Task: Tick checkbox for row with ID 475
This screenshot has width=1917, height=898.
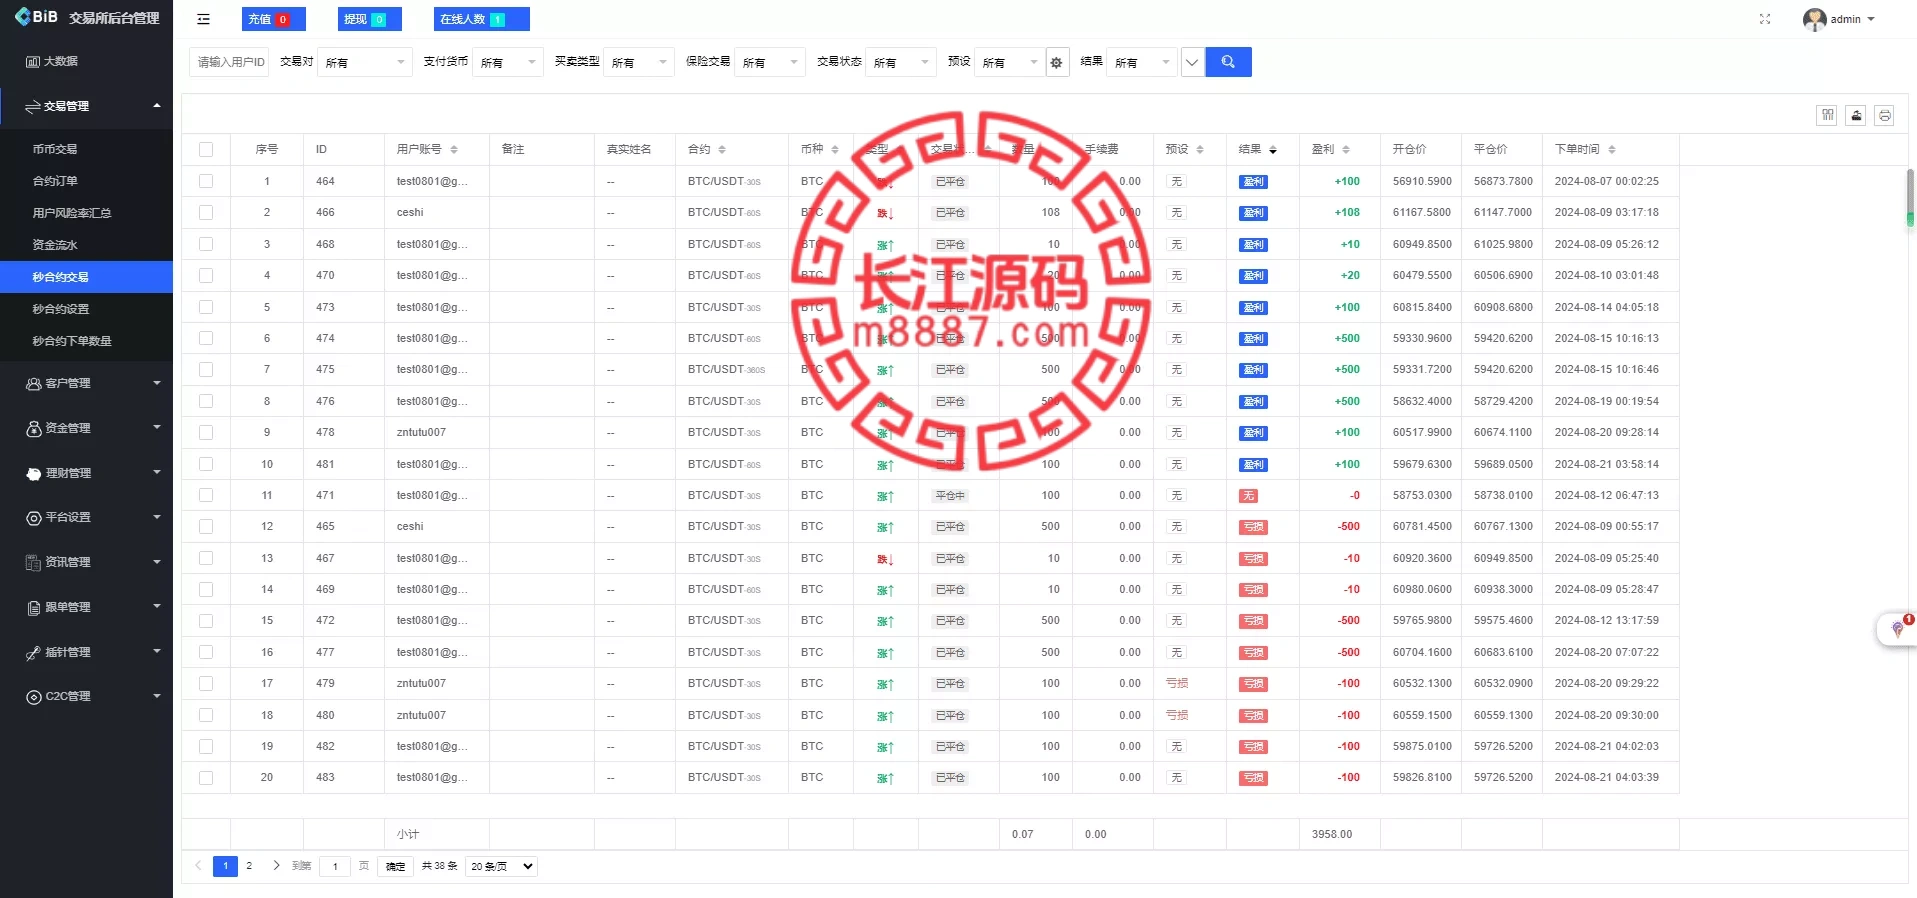Action: (x=206, y=369)
